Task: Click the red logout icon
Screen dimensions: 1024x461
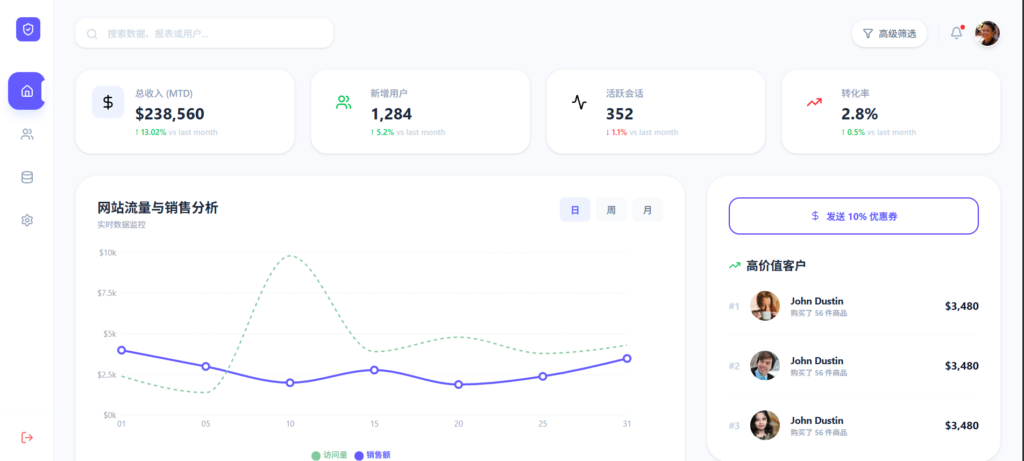Action: click(27, 437)
